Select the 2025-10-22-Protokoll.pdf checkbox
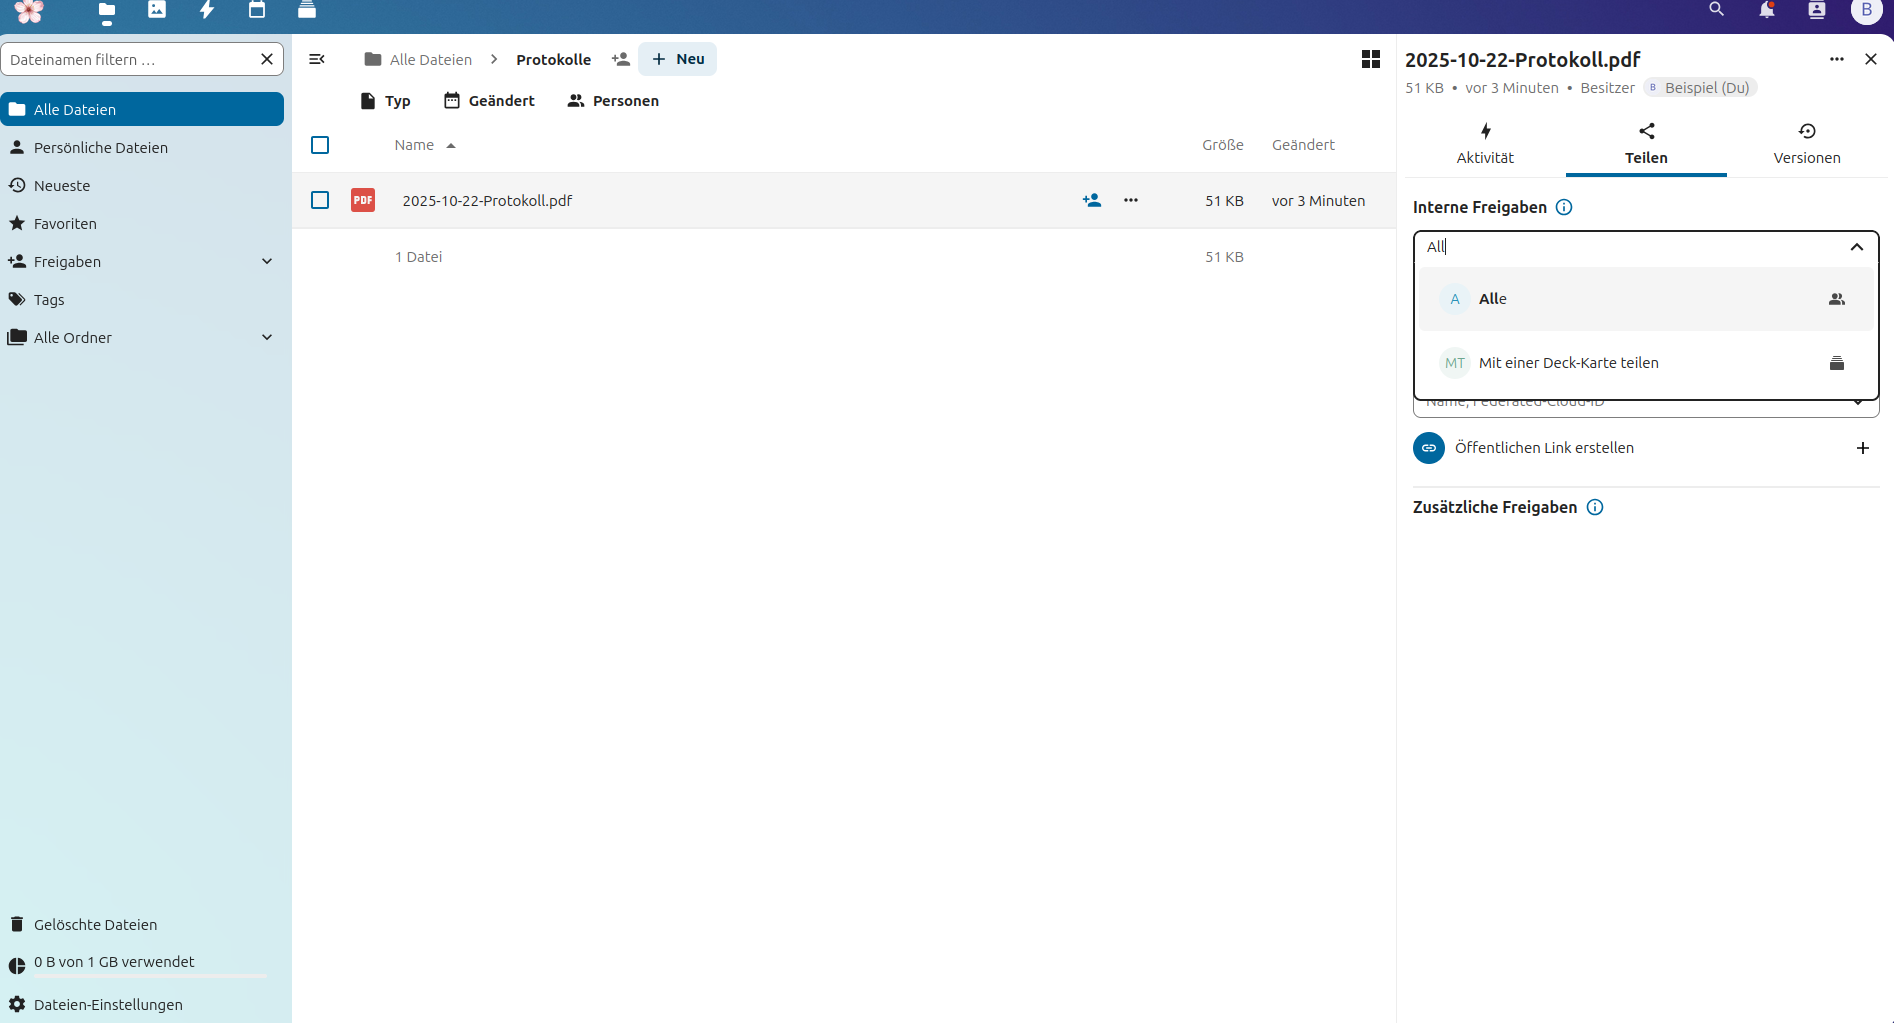1894x1023 pixels. (320, 200)
